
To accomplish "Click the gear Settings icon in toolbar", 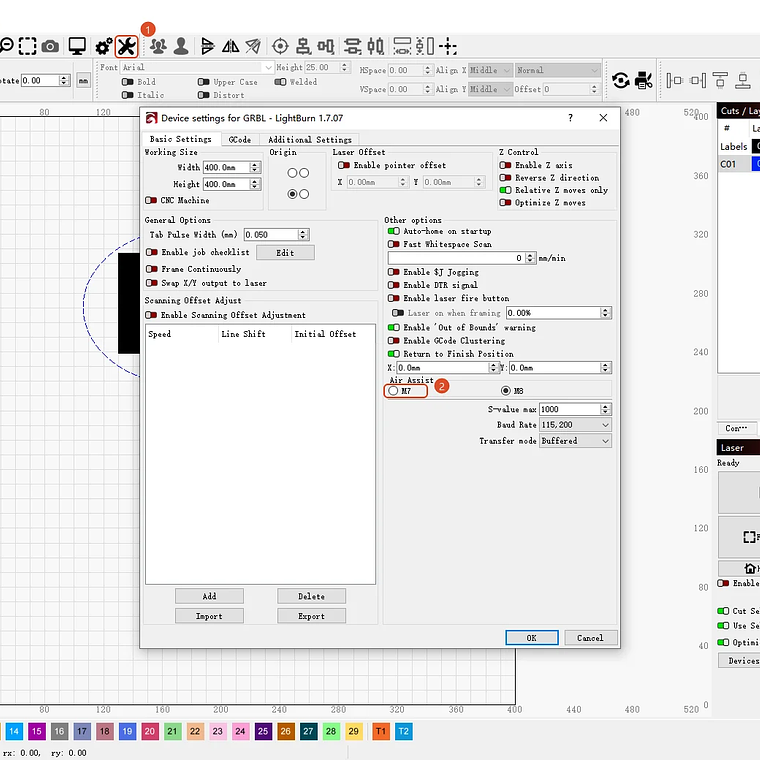I will pyautogui.click(x=103, y=46).
